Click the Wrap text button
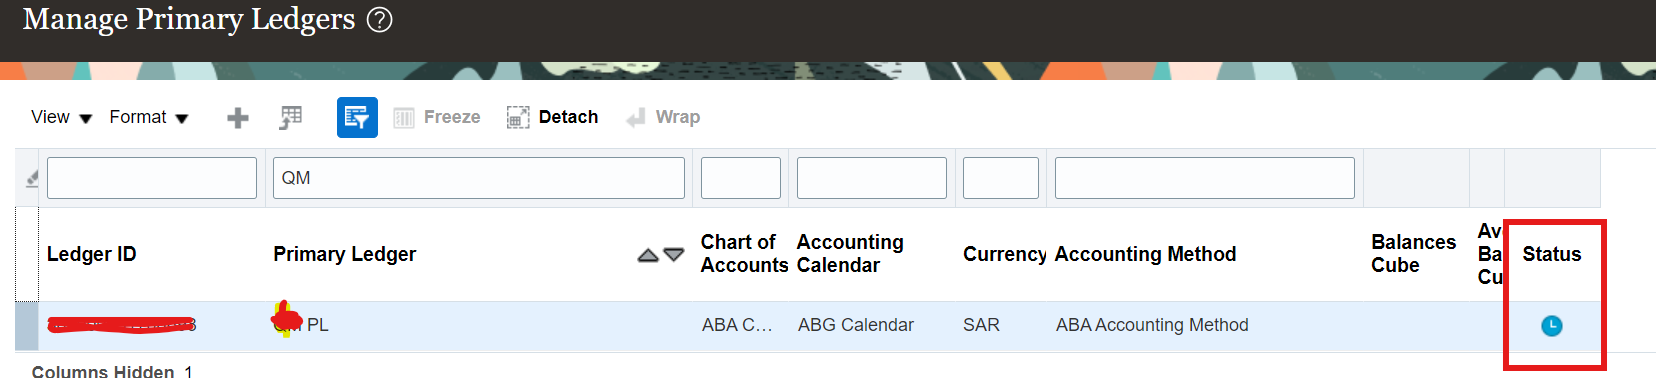Viewport: 1656px width, 379px height. click(x=663, y=117)
